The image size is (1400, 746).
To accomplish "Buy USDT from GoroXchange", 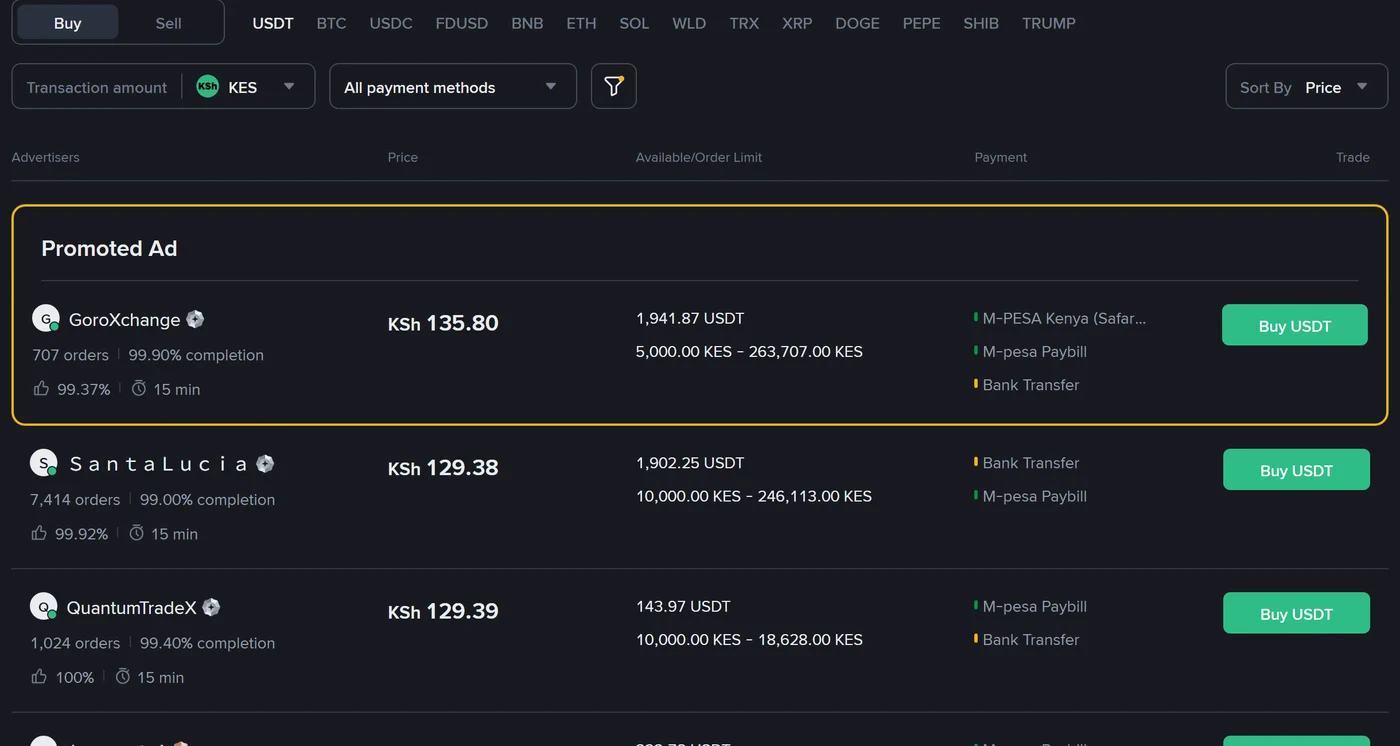I will (x=1295, y=325).
